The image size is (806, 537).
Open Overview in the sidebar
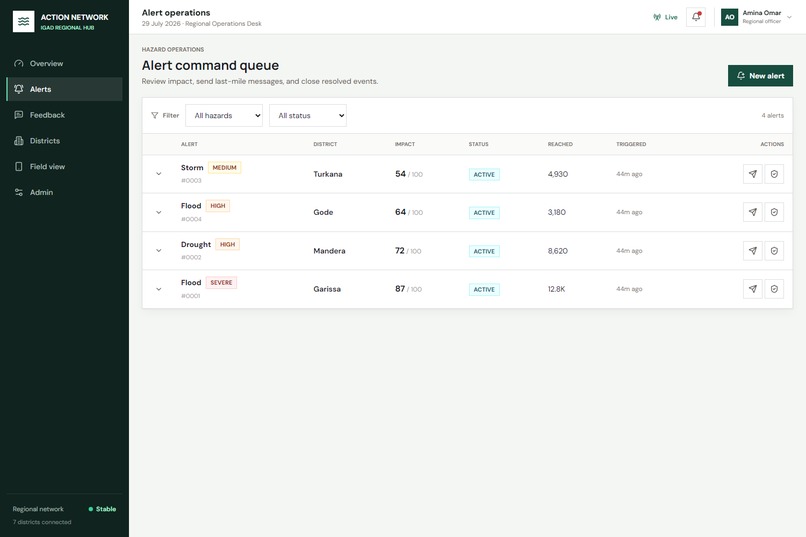point(64,63)
